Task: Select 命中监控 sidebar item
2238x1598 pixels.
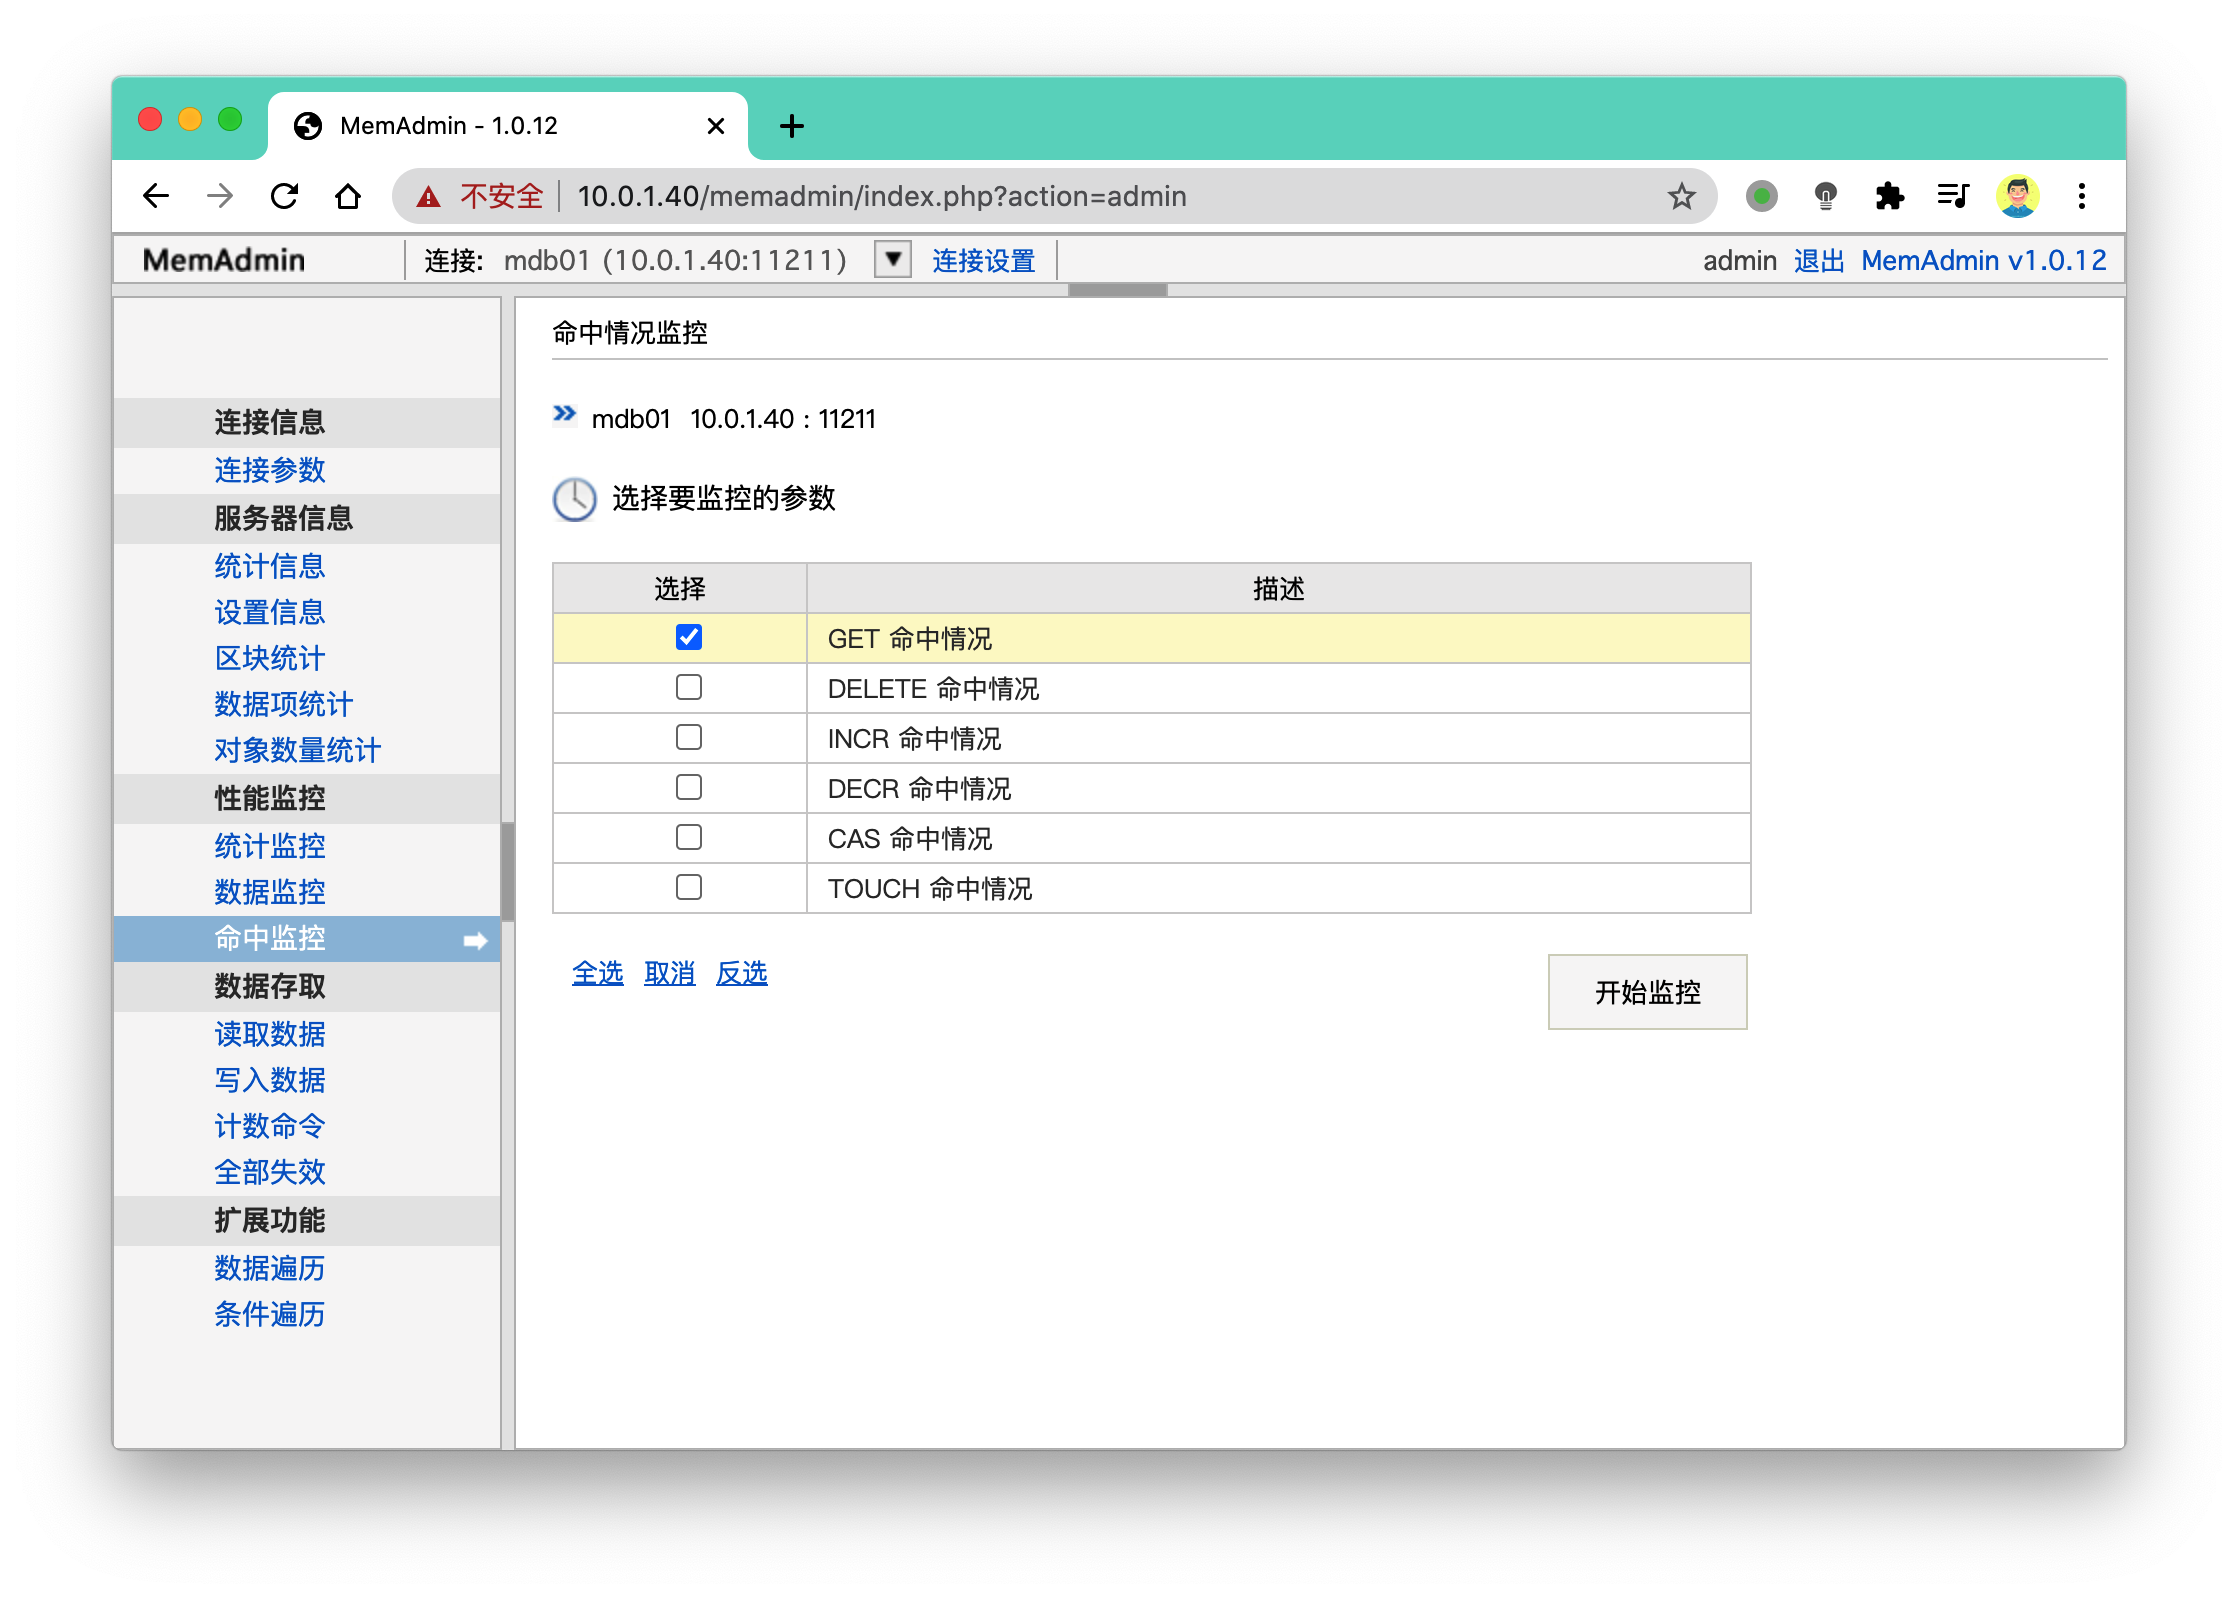Action: click(x=307, y=939)
